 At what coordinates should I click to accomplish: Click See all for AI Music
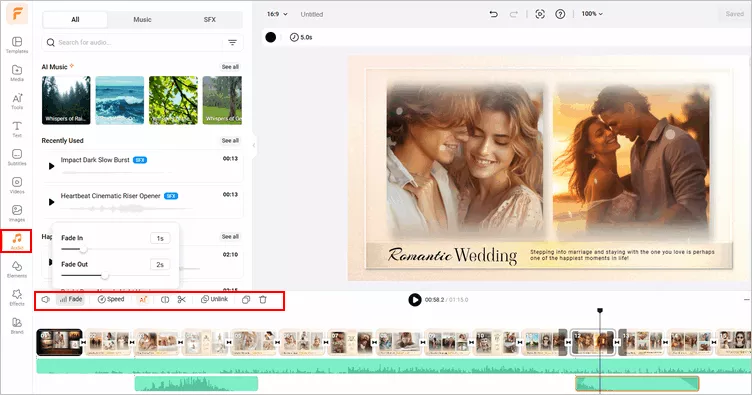(x=230, y=67)
